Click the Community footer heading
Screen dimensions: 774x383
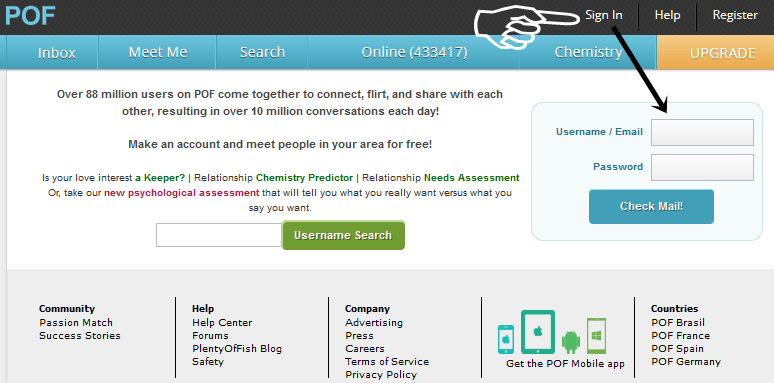(x=67, y=309)
